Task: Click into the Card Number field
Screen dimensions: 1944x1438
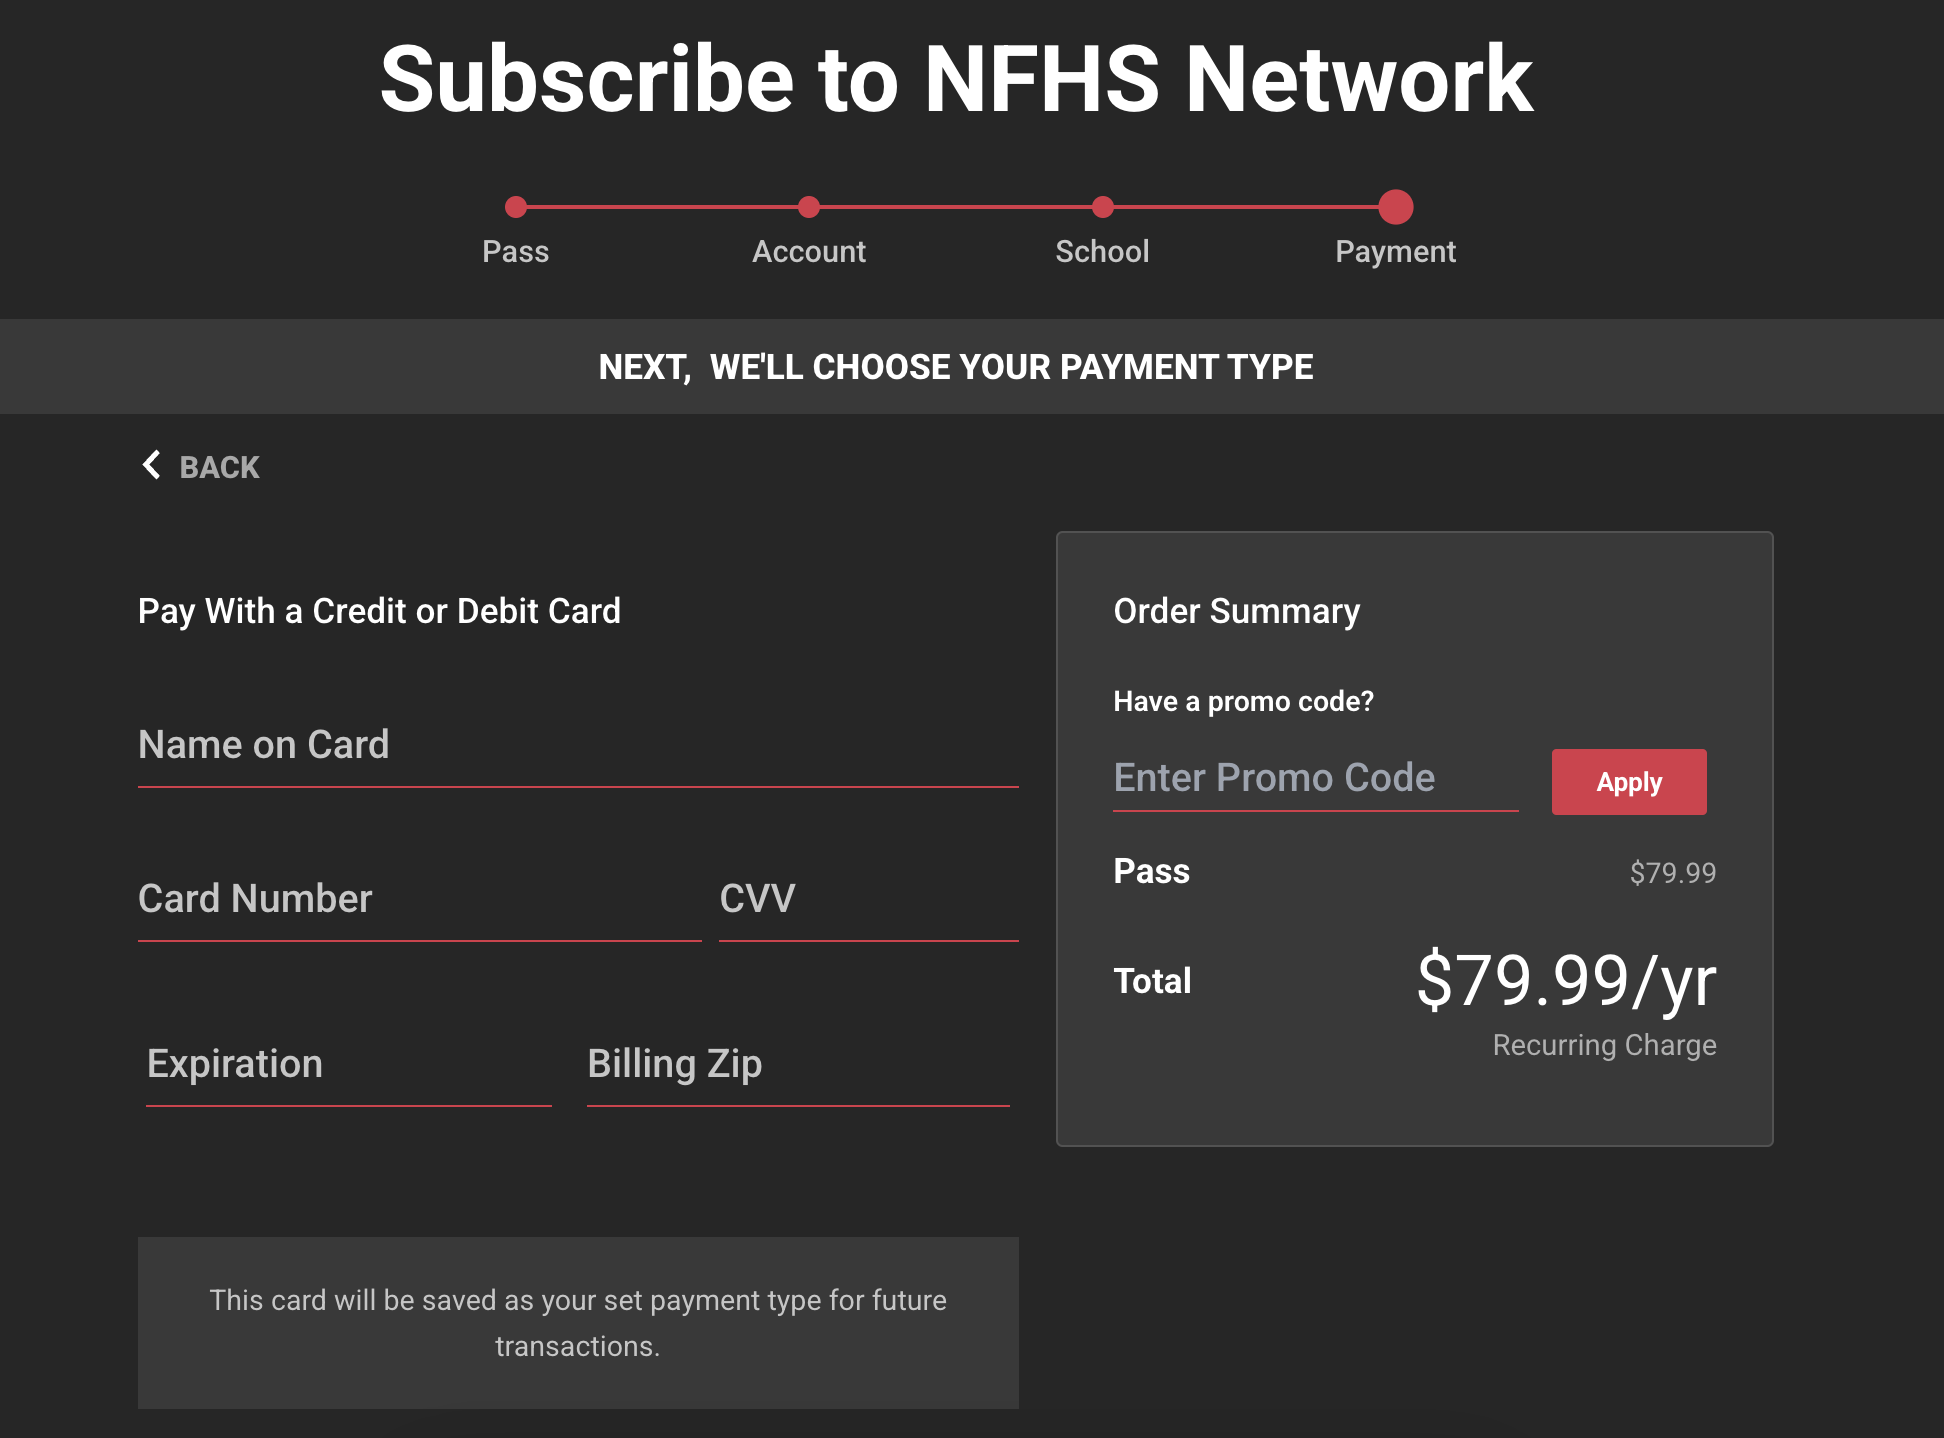Action: [x=419, y=900]
